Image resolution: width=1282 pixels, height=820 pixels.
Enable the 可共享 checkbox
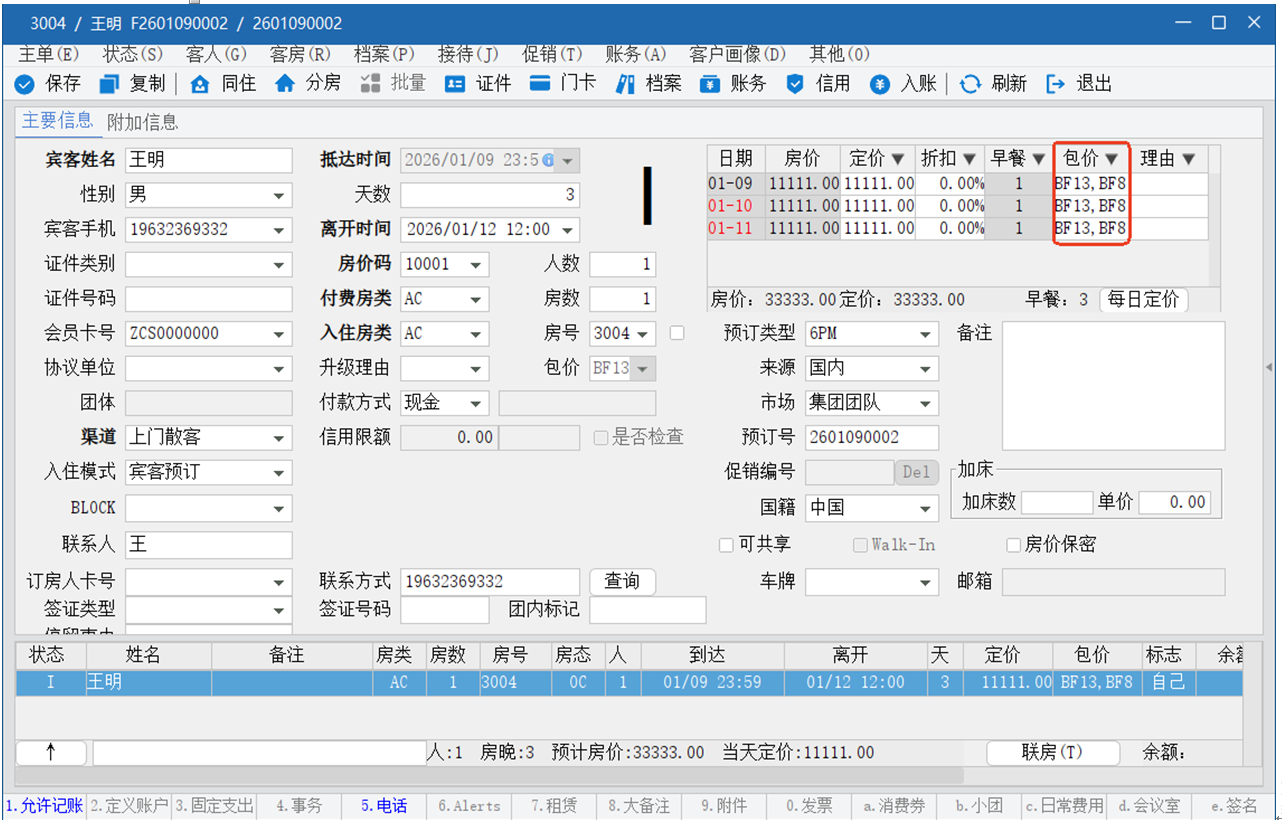pos(727,545)
